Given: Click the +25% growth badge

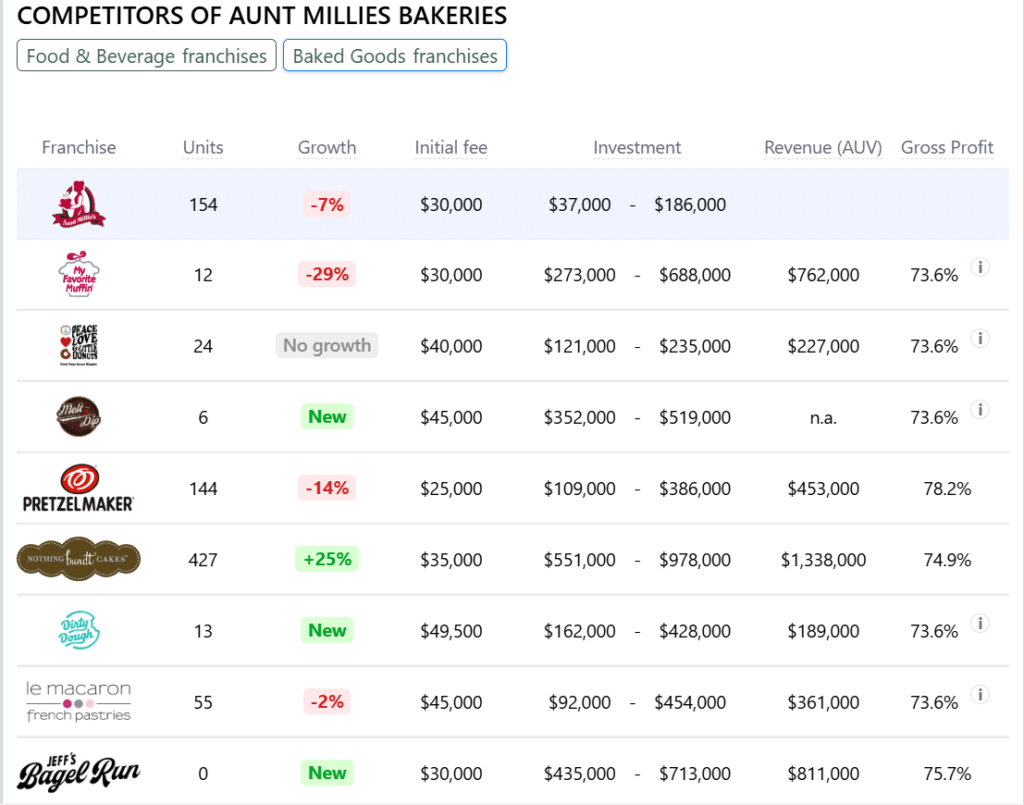Looking at the screenshot, I should [x=327, y=559].
